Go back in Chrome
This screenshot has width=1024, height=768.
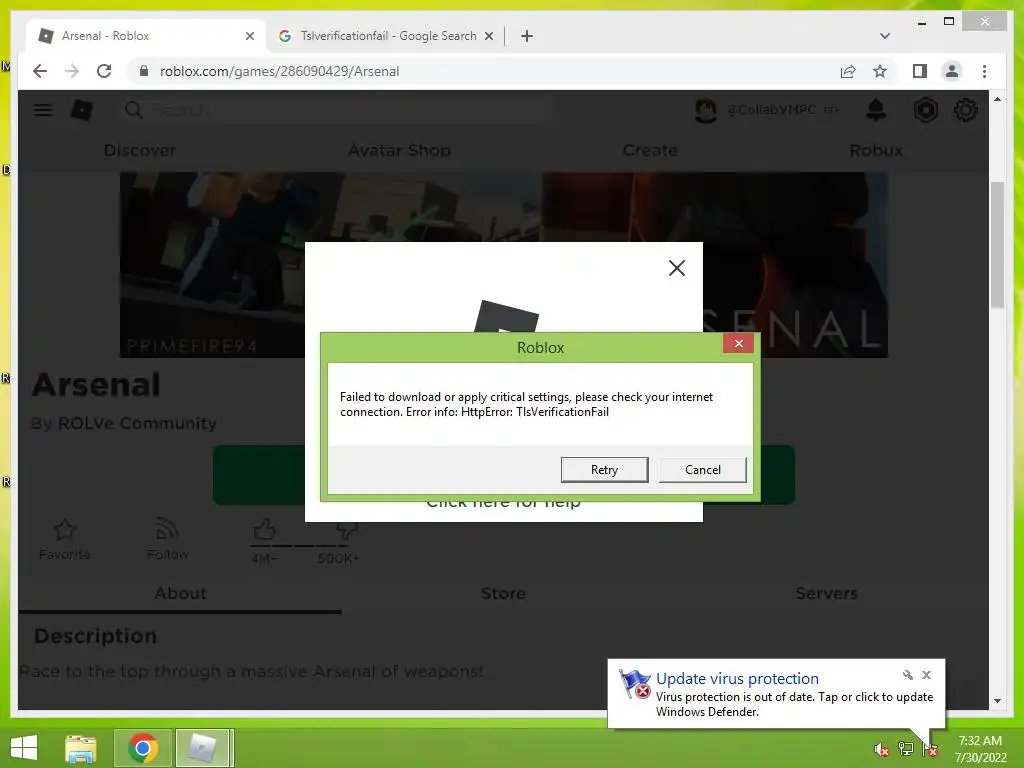pos(40,71)
